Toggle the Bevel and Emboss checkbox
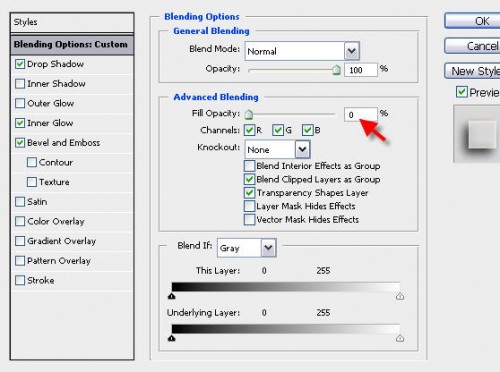500x372 pixels. (20, 143)
